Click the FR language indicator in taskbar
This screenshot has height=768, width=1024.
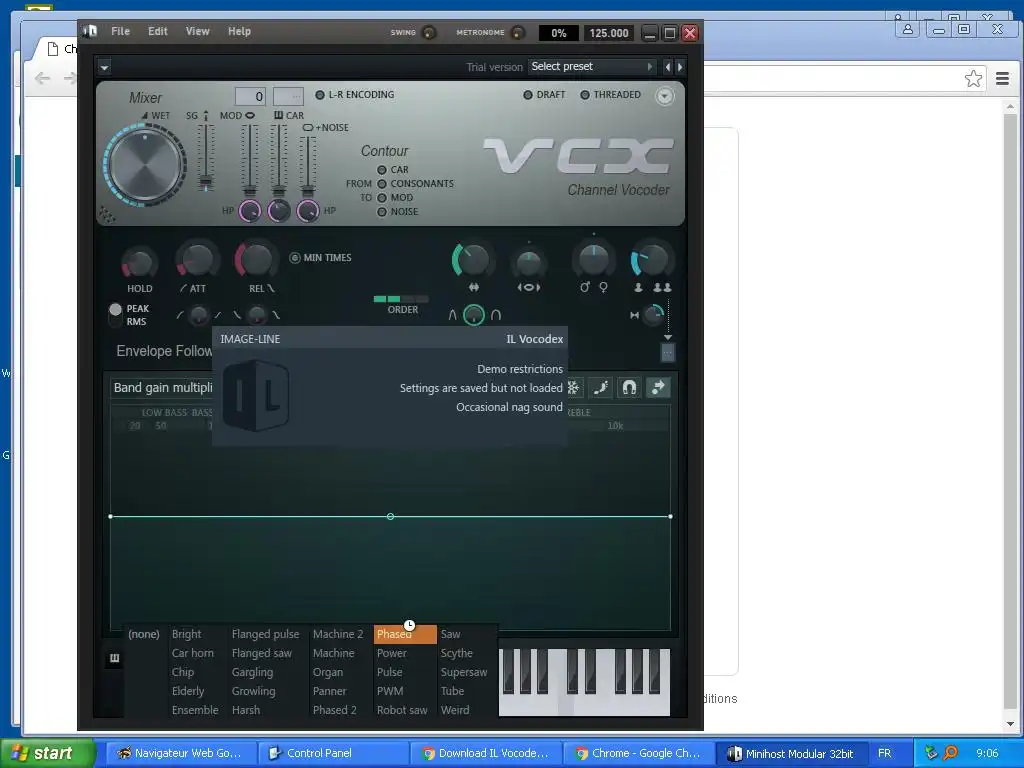(x=884, y=753)
